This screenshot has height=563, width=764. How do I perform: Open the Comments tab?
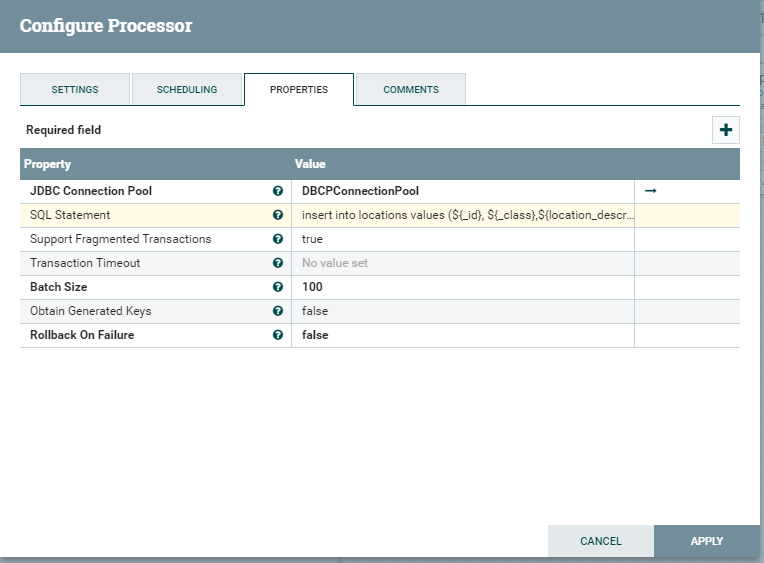click(x=411, y=89)
